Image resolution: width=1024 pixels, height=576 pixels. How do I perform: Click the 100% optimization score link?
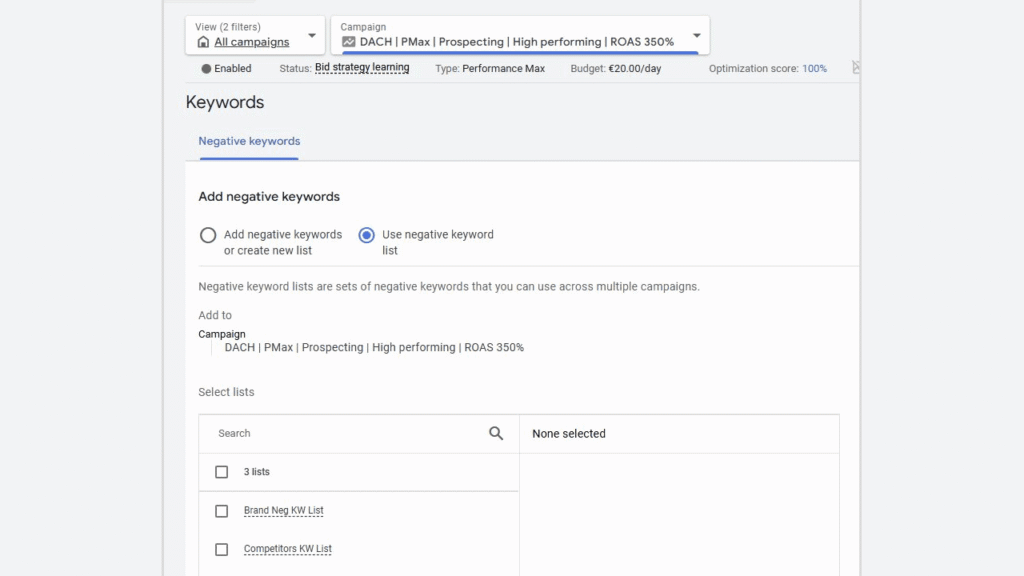point(814,69)
